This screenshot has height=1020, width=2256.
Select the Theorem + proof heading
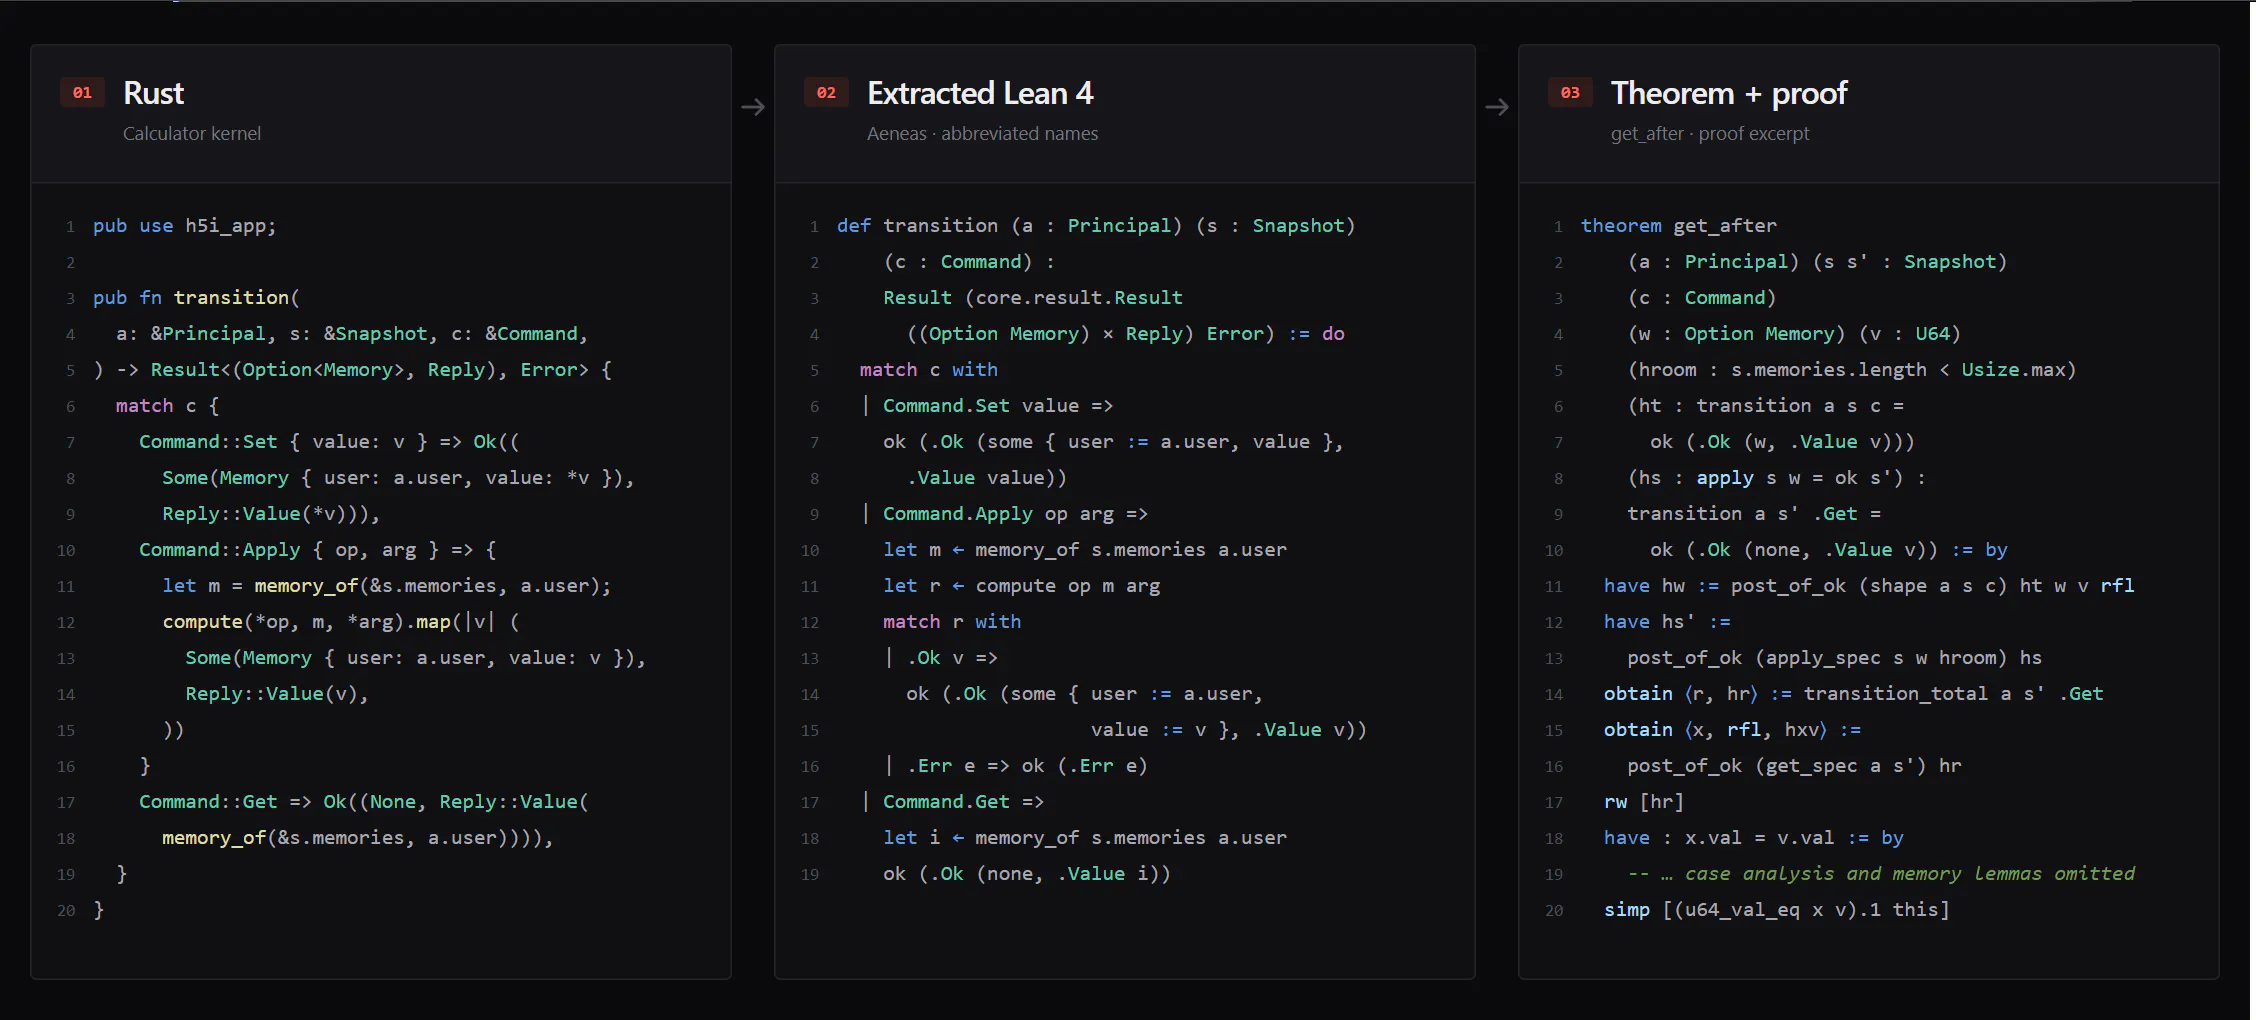click(1729, 93)
